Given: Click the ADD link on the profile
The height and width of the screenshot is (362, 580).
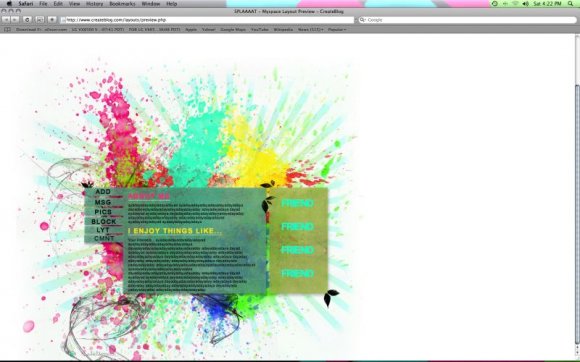Looking at the screenshot, I should pos(103,192).
